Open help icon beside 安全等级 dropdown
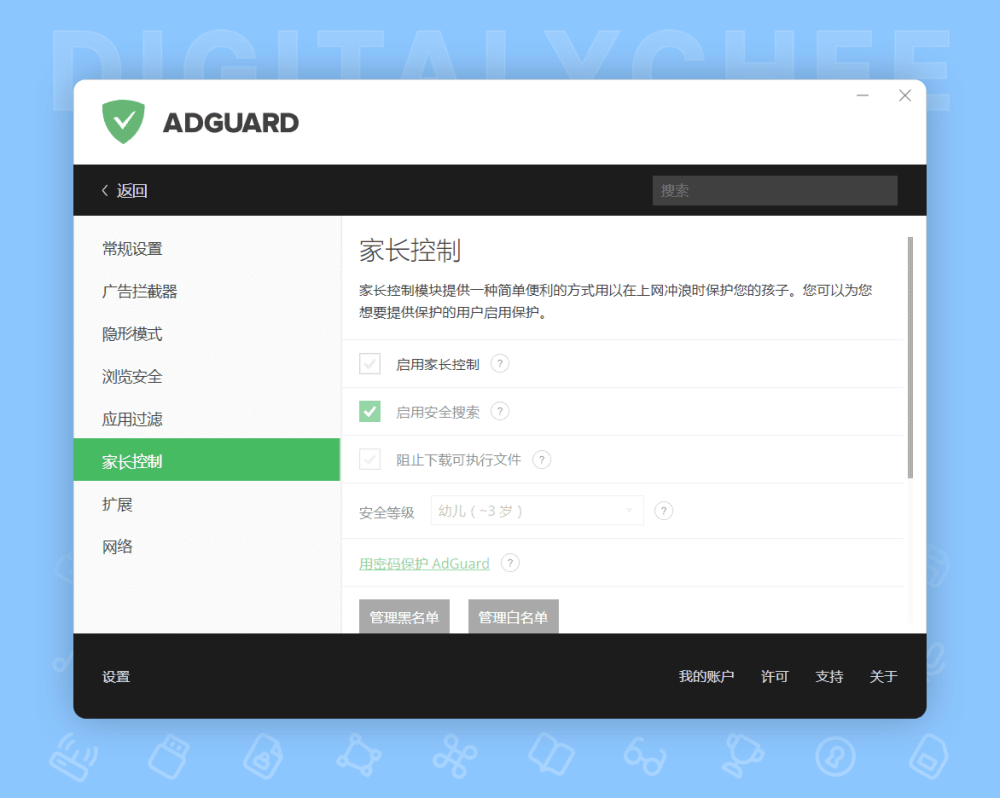 tap(663, 511)
